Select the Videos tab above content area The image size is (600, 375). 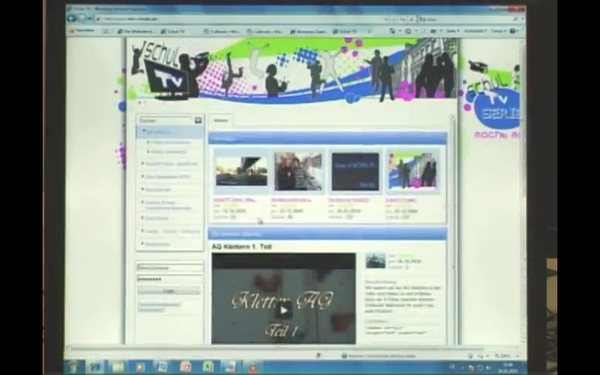(221, 121)
